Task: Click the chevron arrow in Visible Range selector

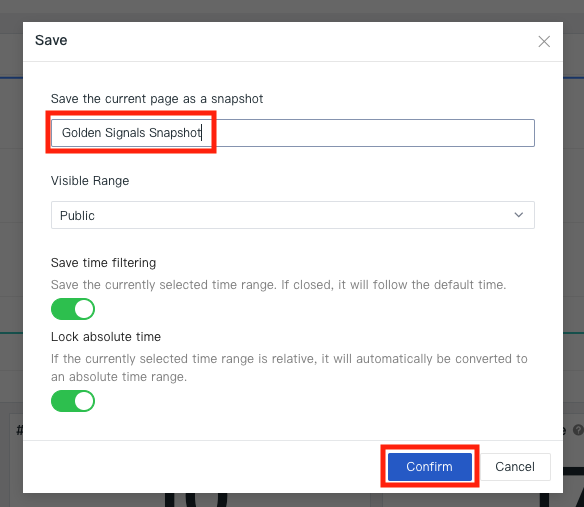Action: (518, 215)
